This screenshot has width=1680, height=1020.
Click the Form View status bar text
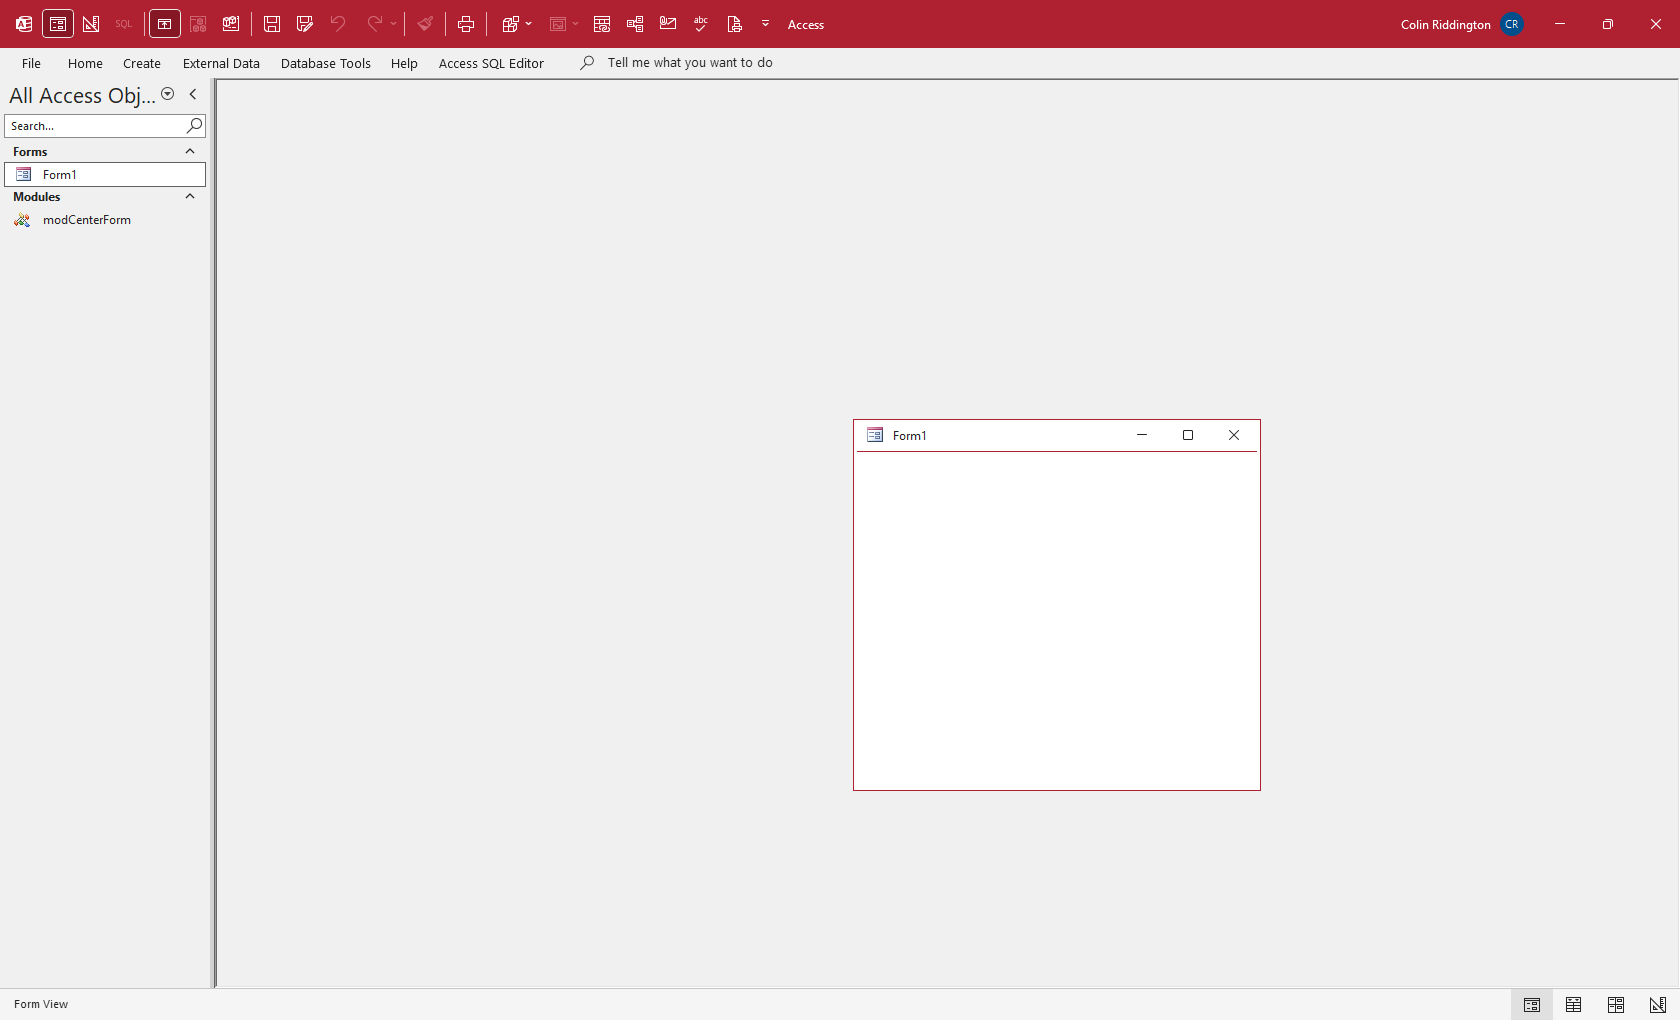pyautogui.click(x=41, y=1005)
